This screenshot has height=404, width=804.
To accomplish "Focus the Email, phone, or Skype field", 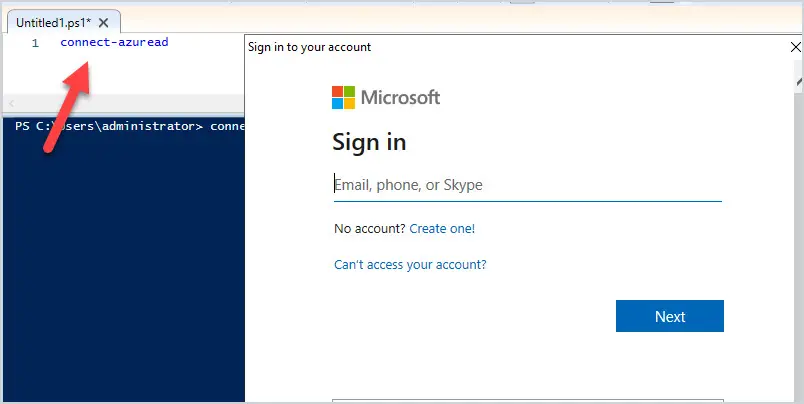I will pos(528,185).
